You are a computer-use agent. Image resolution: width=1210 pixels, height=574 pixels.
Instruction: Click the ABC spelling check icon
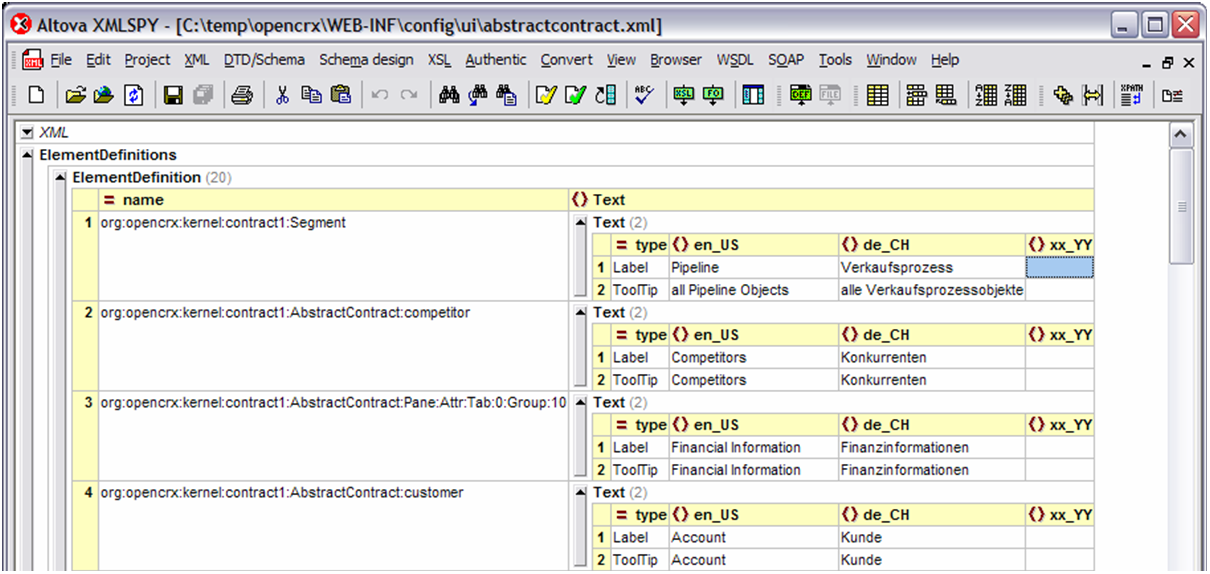pyautogui.click(x=644, y=95)
